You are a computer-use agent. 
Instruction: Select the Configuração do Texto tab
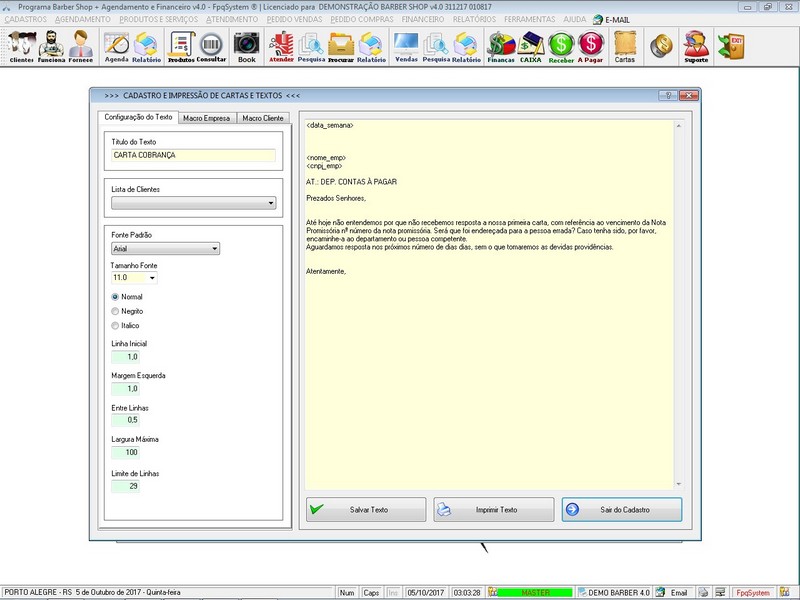(x=138, y=117)
